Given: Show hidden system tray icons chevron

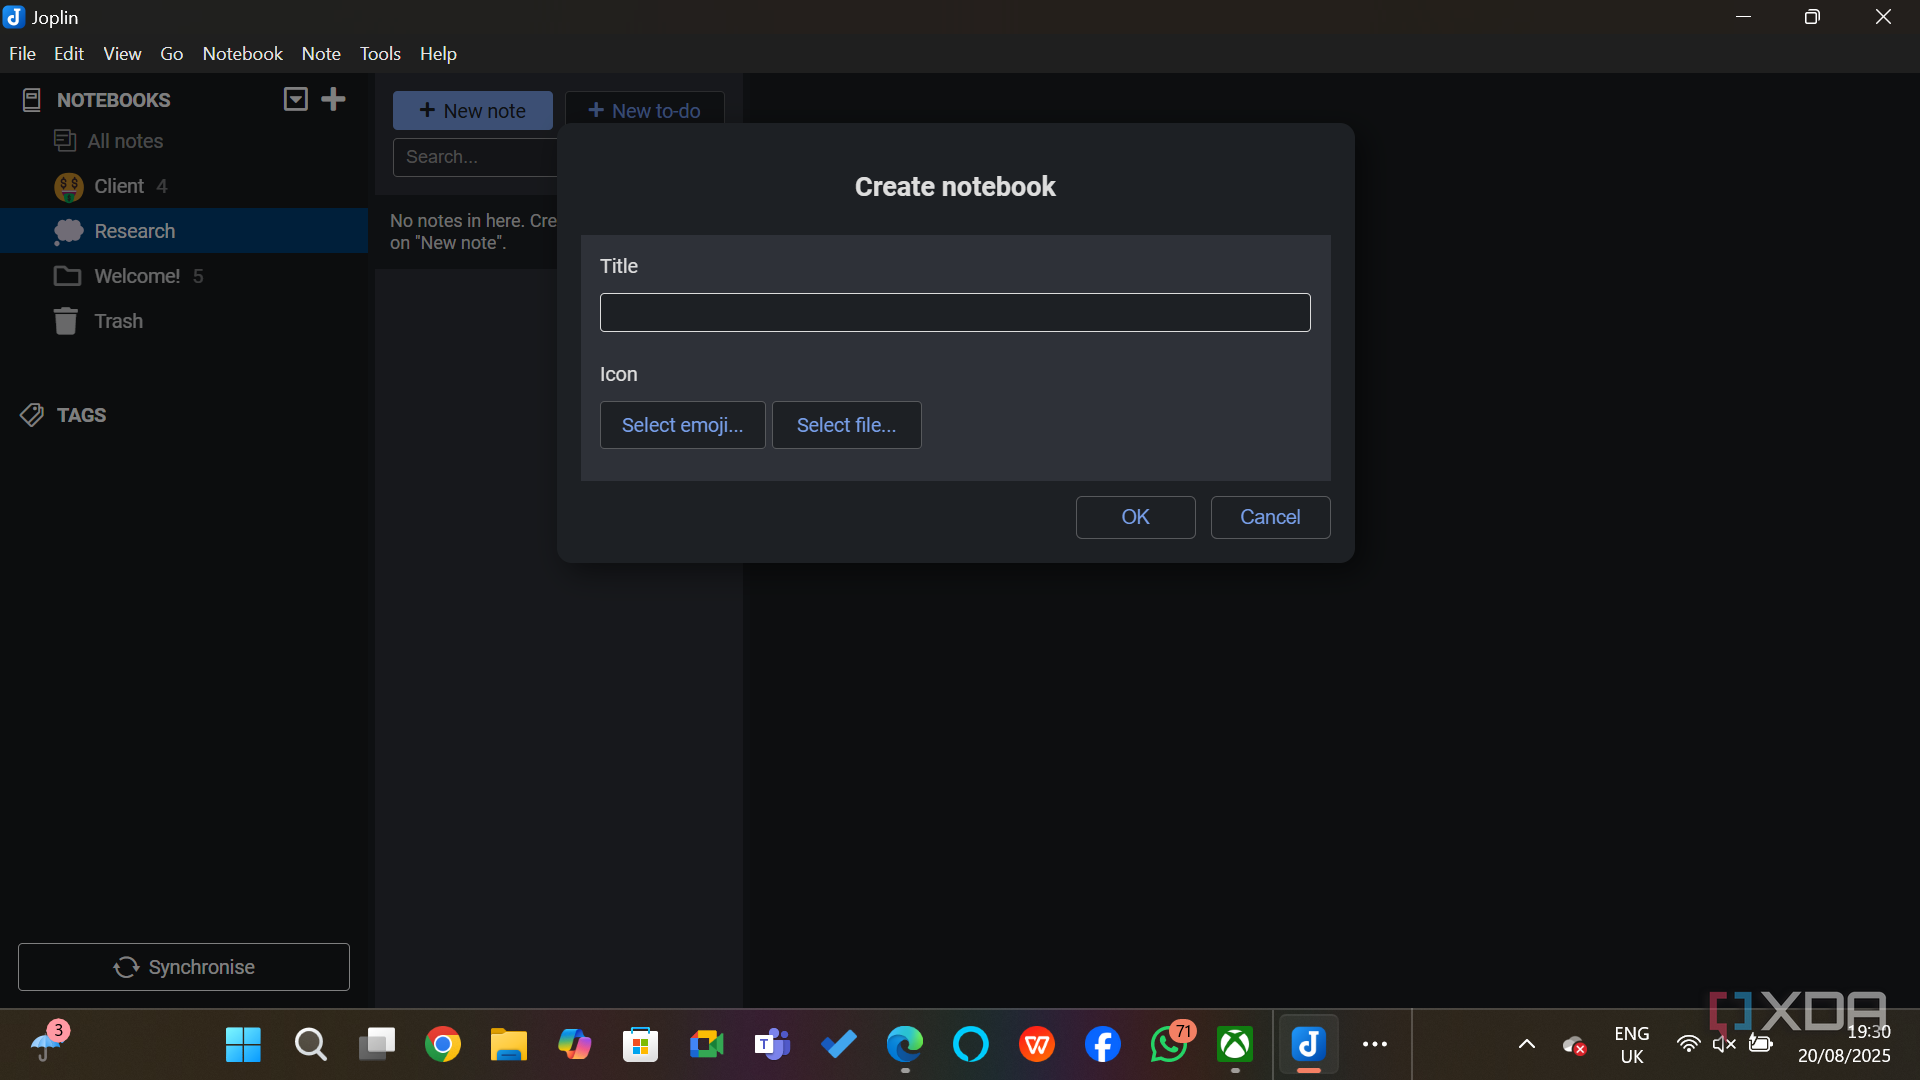Looking at the screenshot, I should pos(1527,1045).
